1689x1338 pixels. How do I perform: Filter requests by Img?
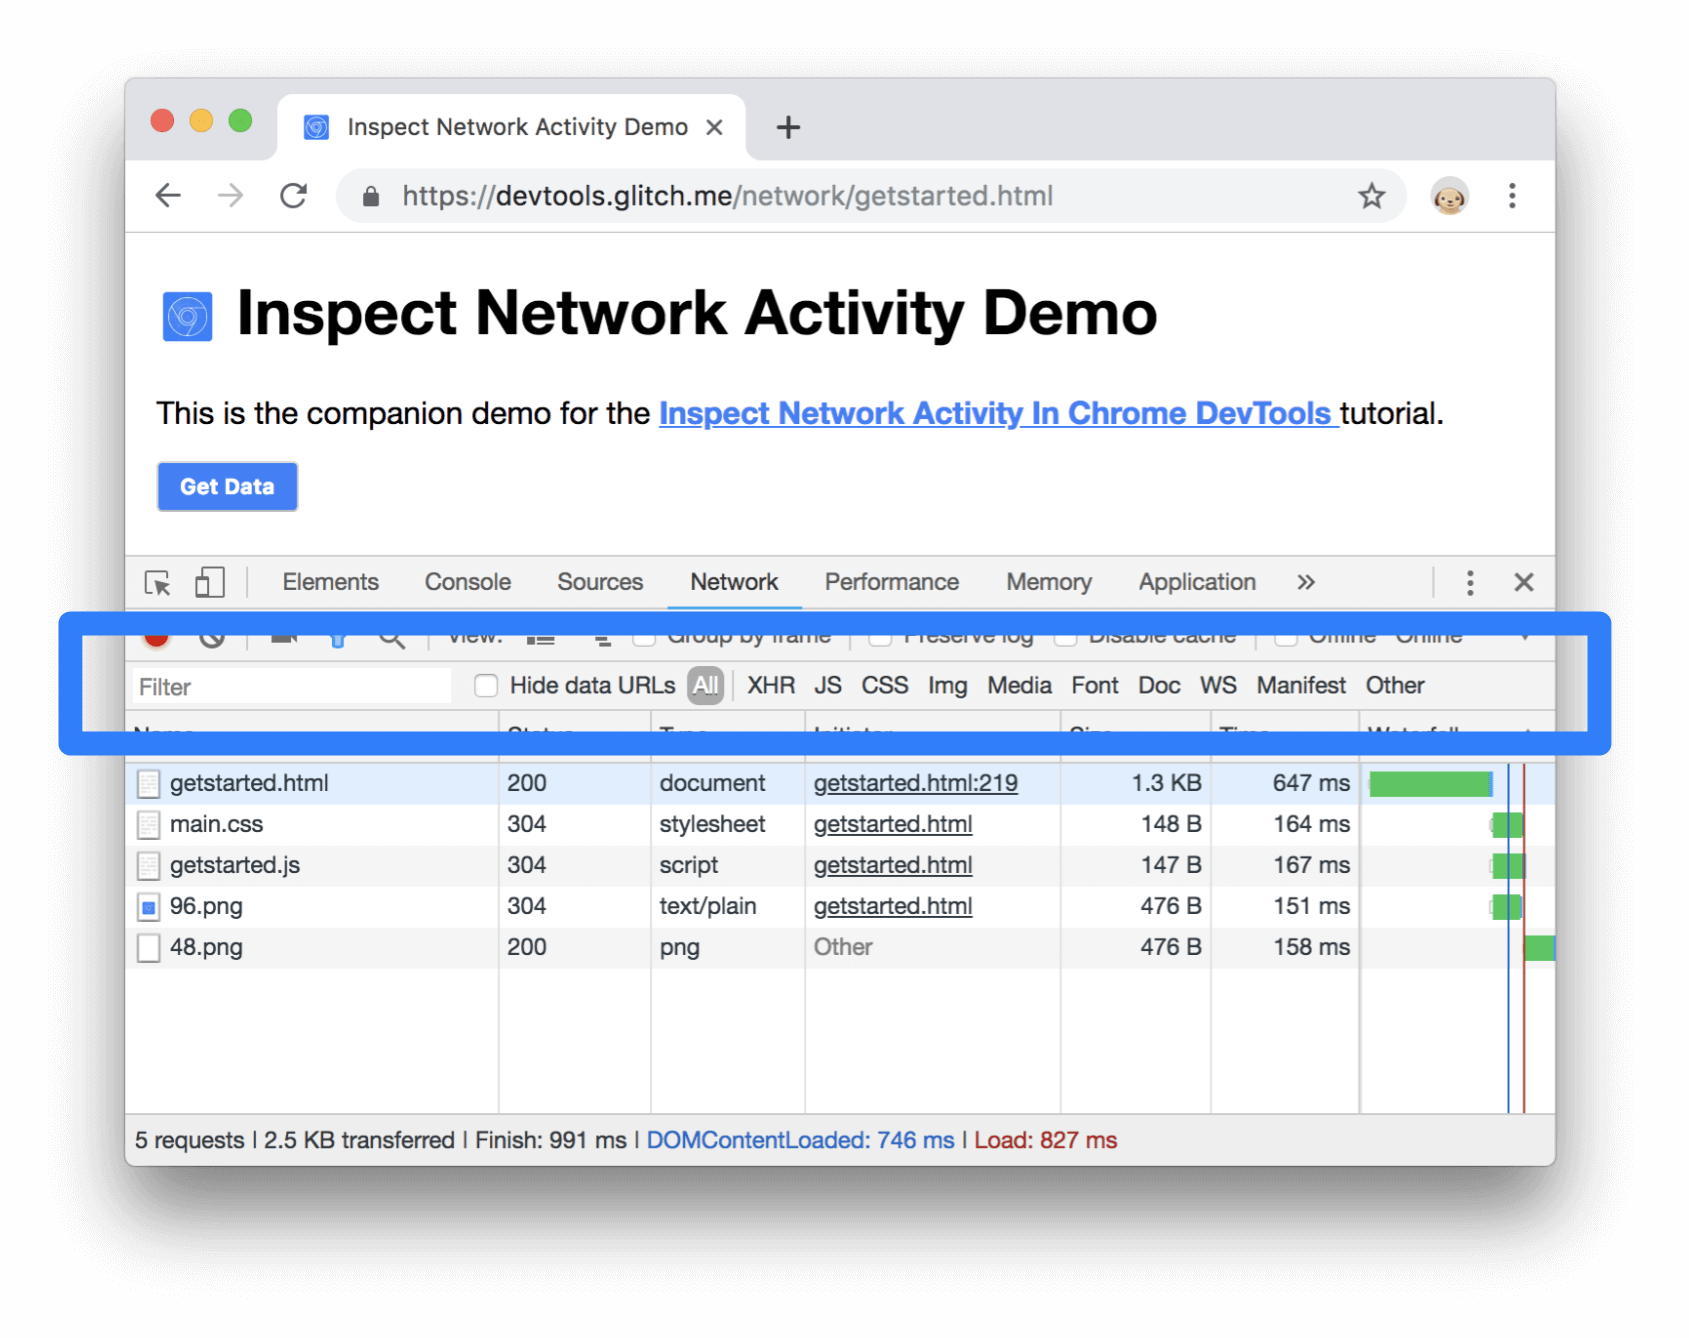coord(947,686)
